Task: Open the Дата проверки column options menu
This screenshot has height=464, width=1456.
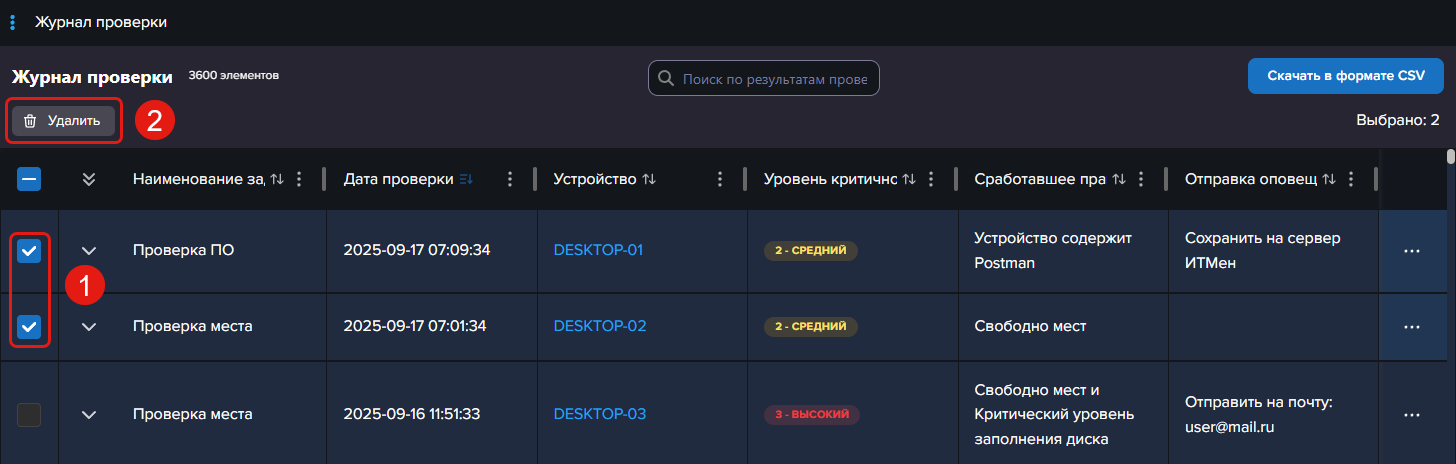Action: [510, 179]
